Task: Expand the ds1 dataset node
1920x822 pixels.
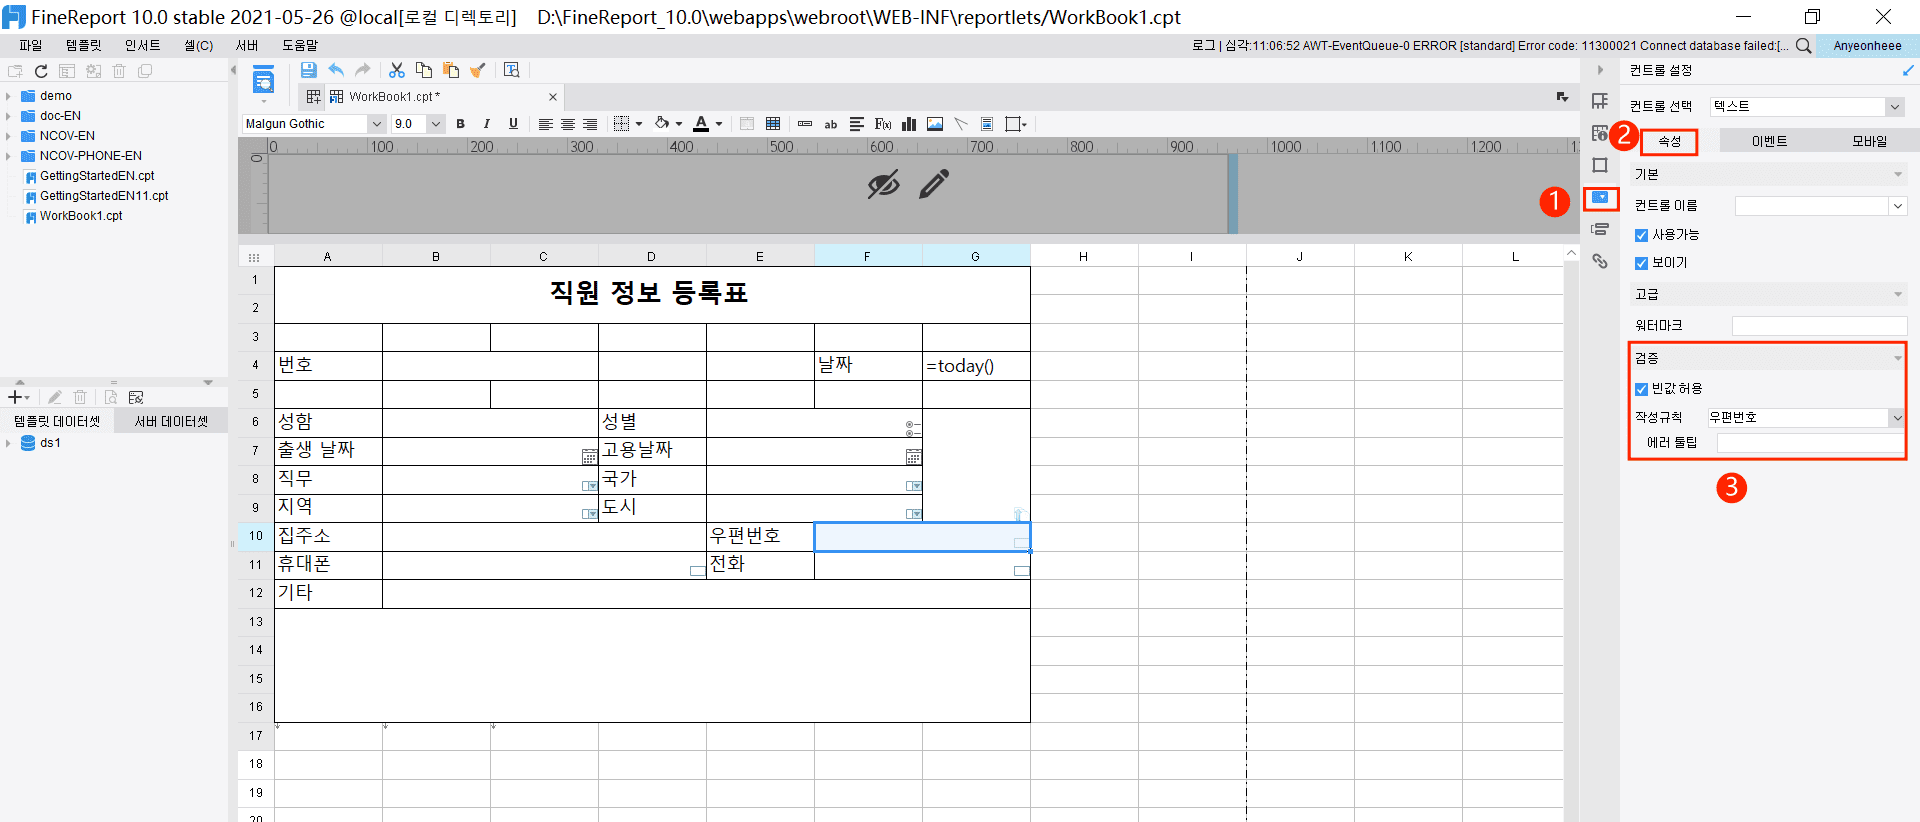Action: pos(8,443)
